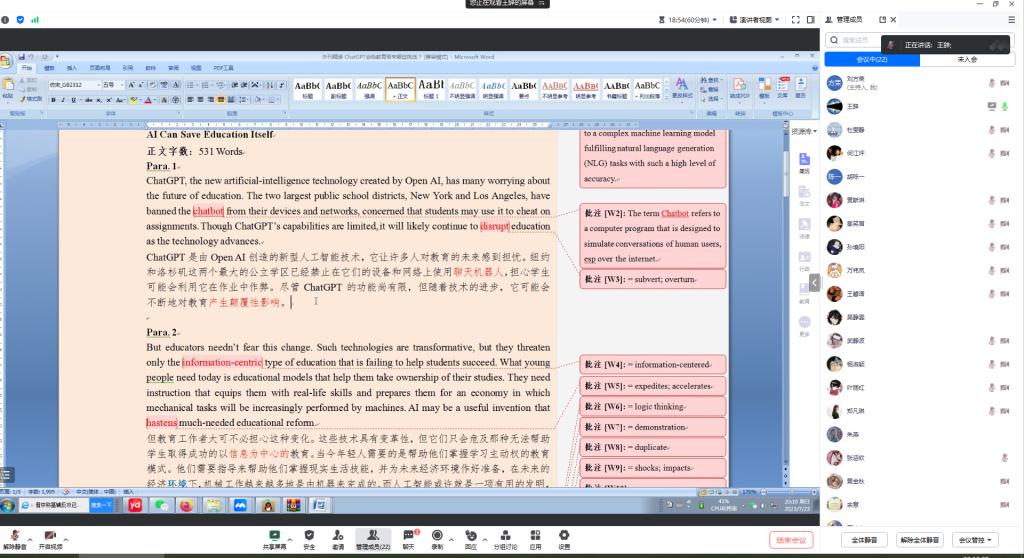This screenshot has height=558, width=1024.
Task: Open the Security shield icon (安全)
Action: 309,536
